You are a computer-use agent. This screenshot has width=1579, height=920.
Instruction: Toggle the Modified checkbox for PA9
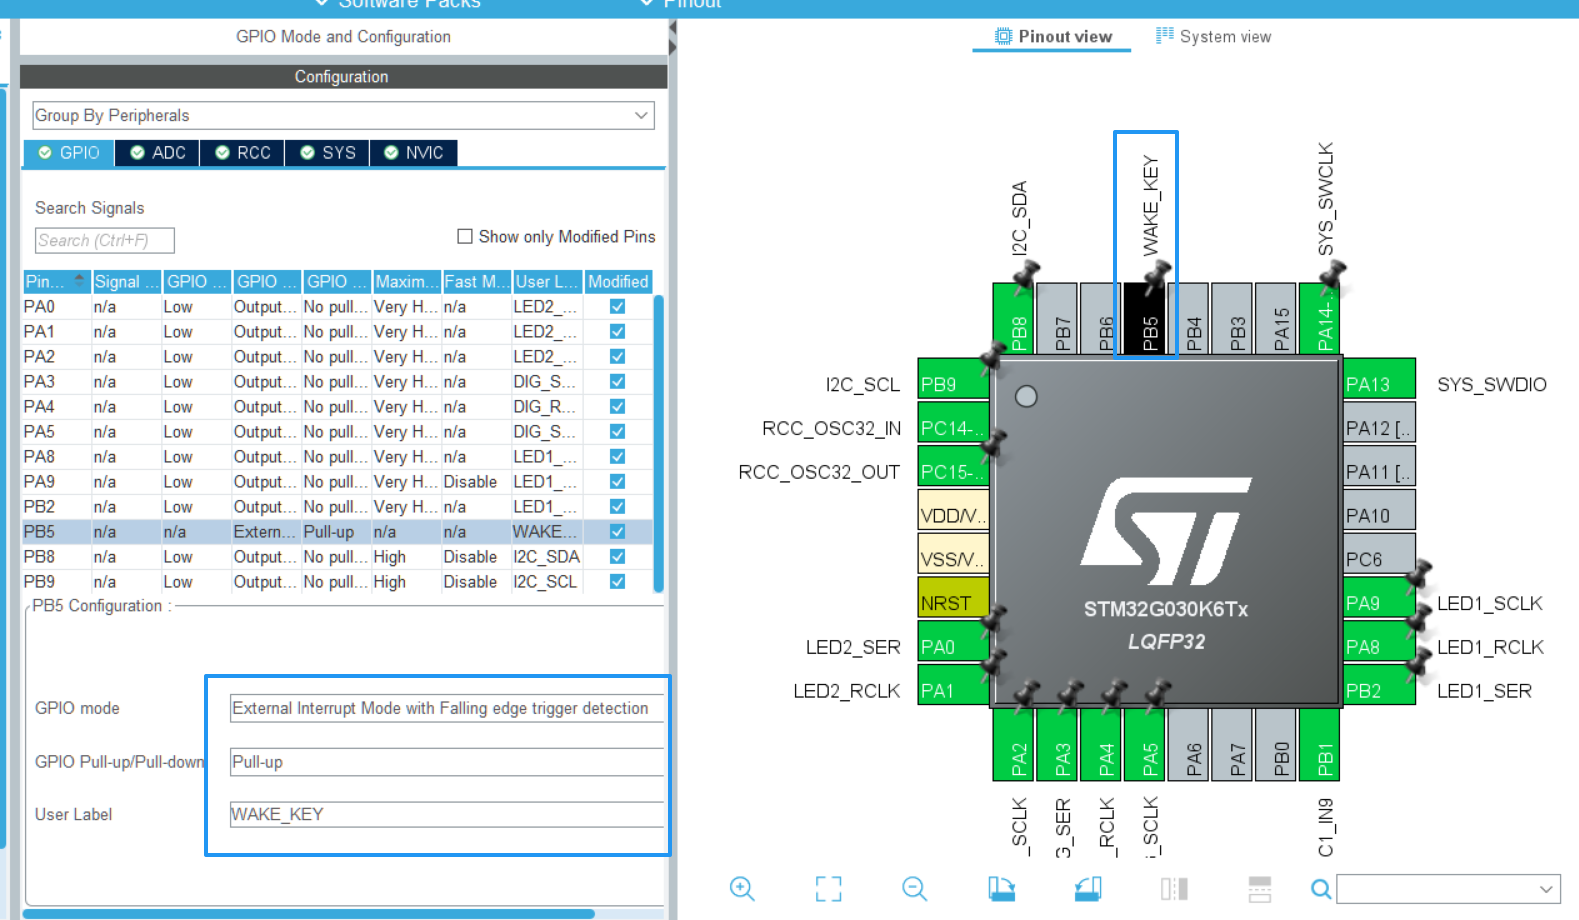[x=618, y=482]
